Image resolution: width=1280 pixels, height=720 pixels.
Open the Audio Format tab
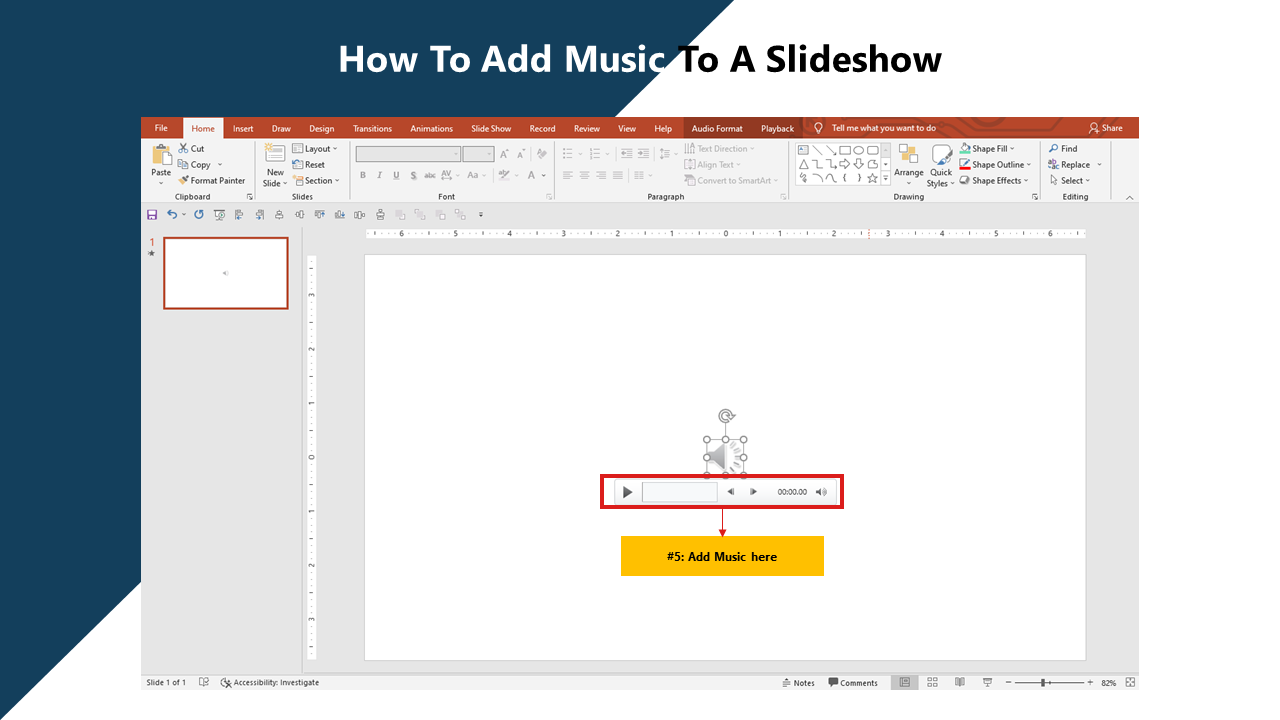coord(717,128)
